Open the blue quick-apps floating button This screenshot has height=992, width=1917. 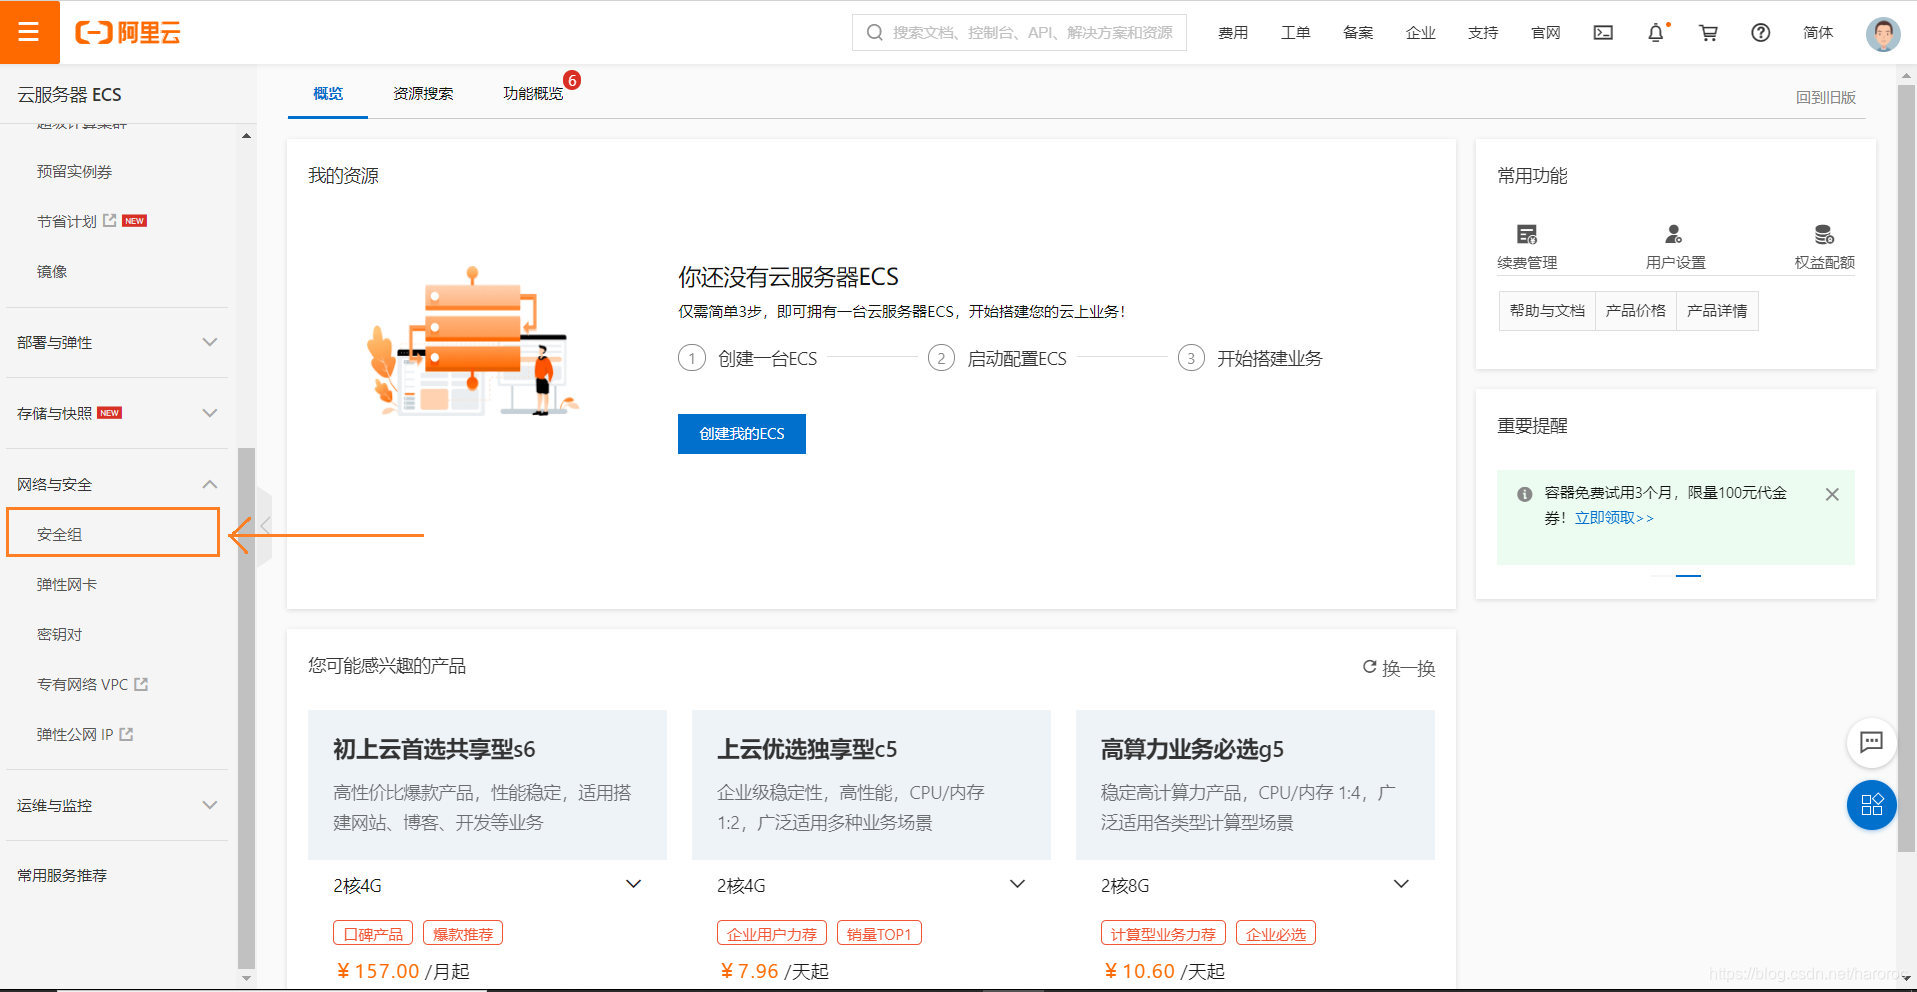click(x=1872, y=804)
